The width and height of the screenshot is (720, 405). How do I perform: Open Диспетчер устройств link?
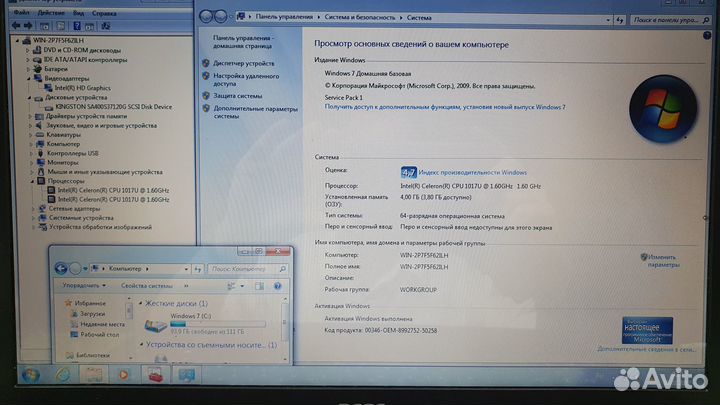click(243, 63)
